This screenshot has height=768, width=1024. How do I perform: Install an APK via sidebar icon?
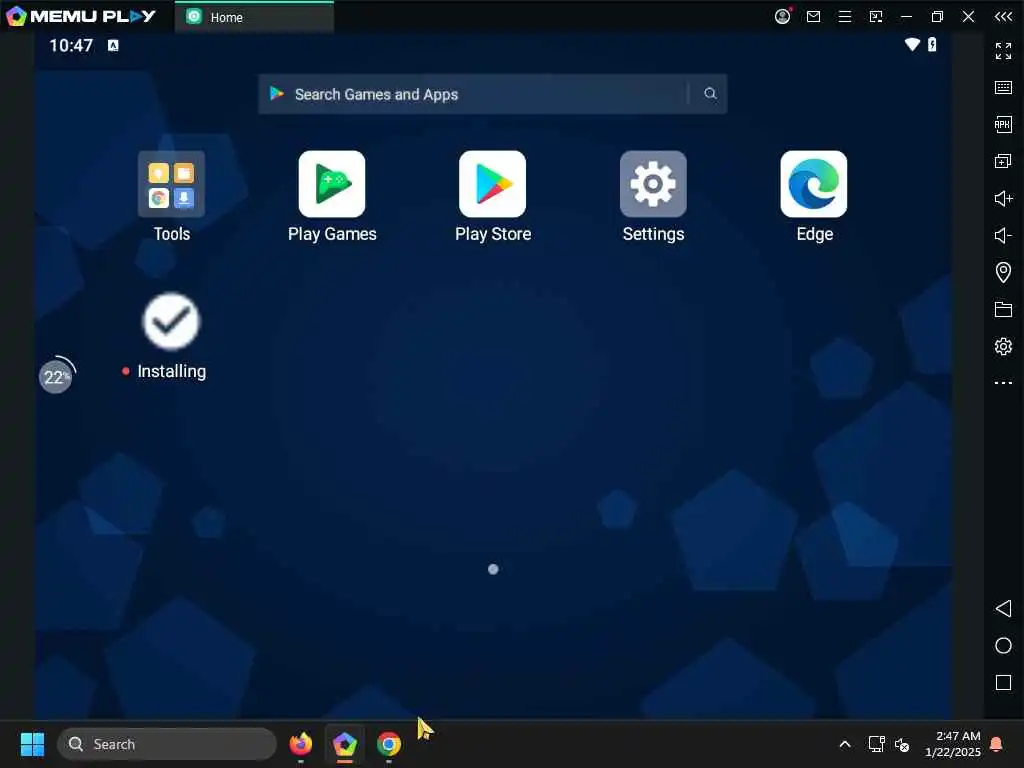point(1003,124)
